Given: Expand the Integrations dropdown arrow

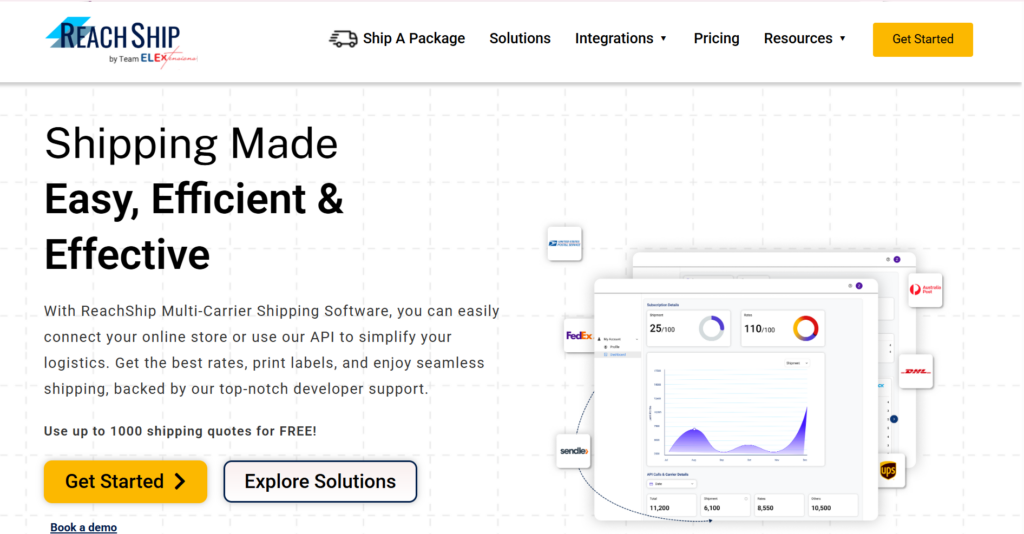Looking at the screenshot, I should (x=664, y=39).
